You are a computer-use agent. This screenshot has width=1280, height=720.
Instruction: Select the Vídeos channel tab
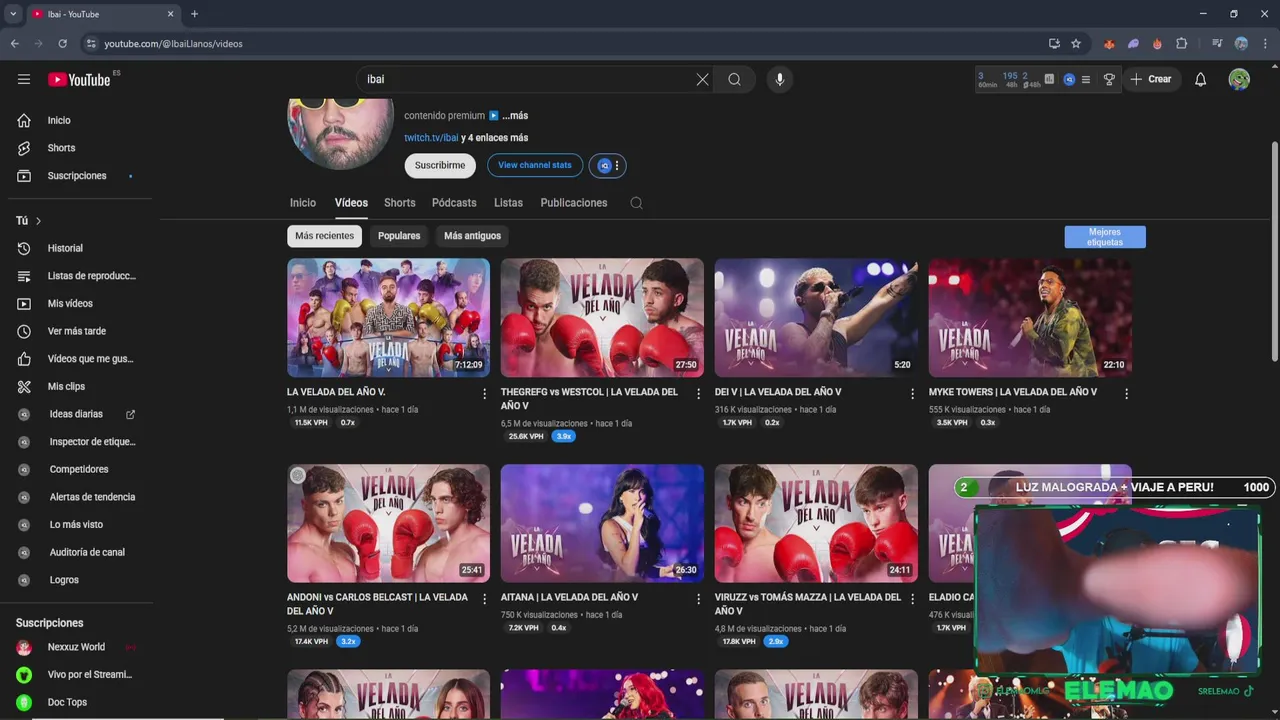coord(351,203)
